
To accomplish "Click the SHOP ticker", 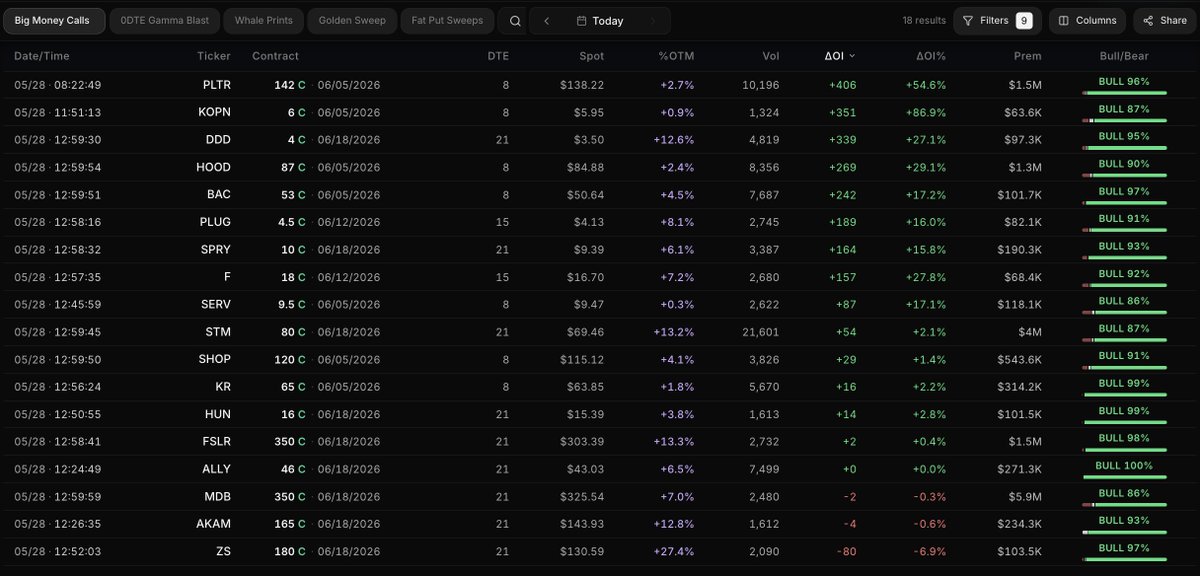I will click(214, 359).
